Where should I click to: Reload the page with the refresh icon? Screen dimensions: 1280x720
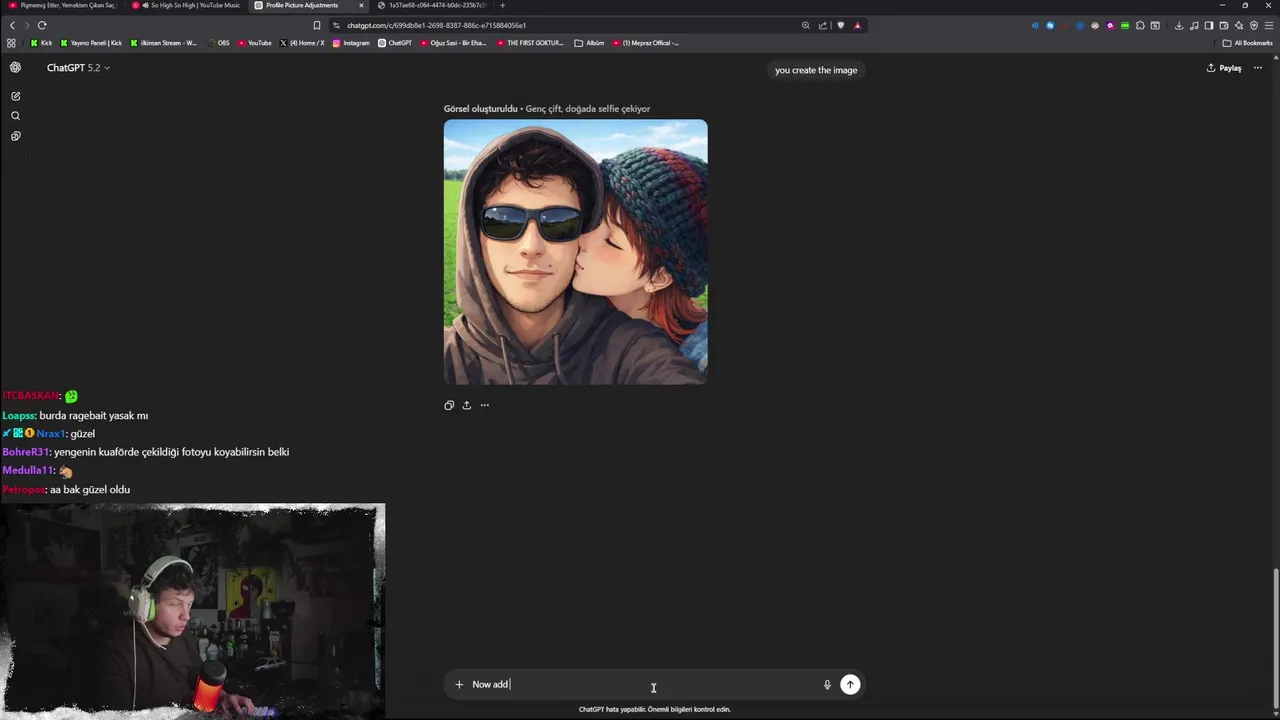[x=42, y=25]
